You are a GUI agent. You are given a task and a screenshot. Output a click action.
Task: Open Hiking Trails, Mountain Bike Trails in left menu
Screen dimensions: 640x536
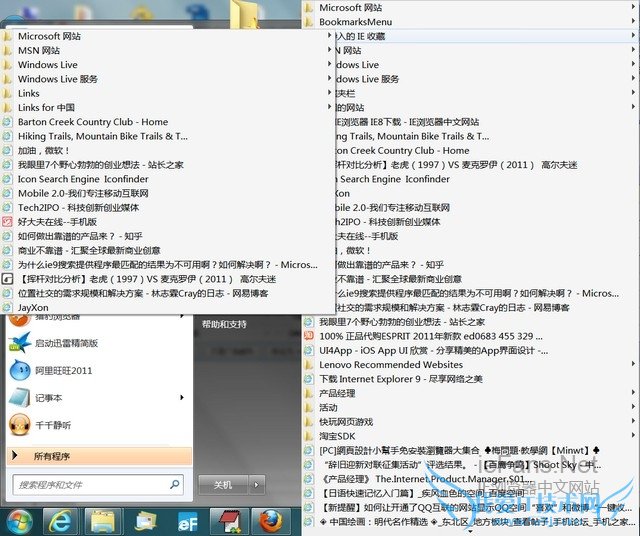coord(167,136)
